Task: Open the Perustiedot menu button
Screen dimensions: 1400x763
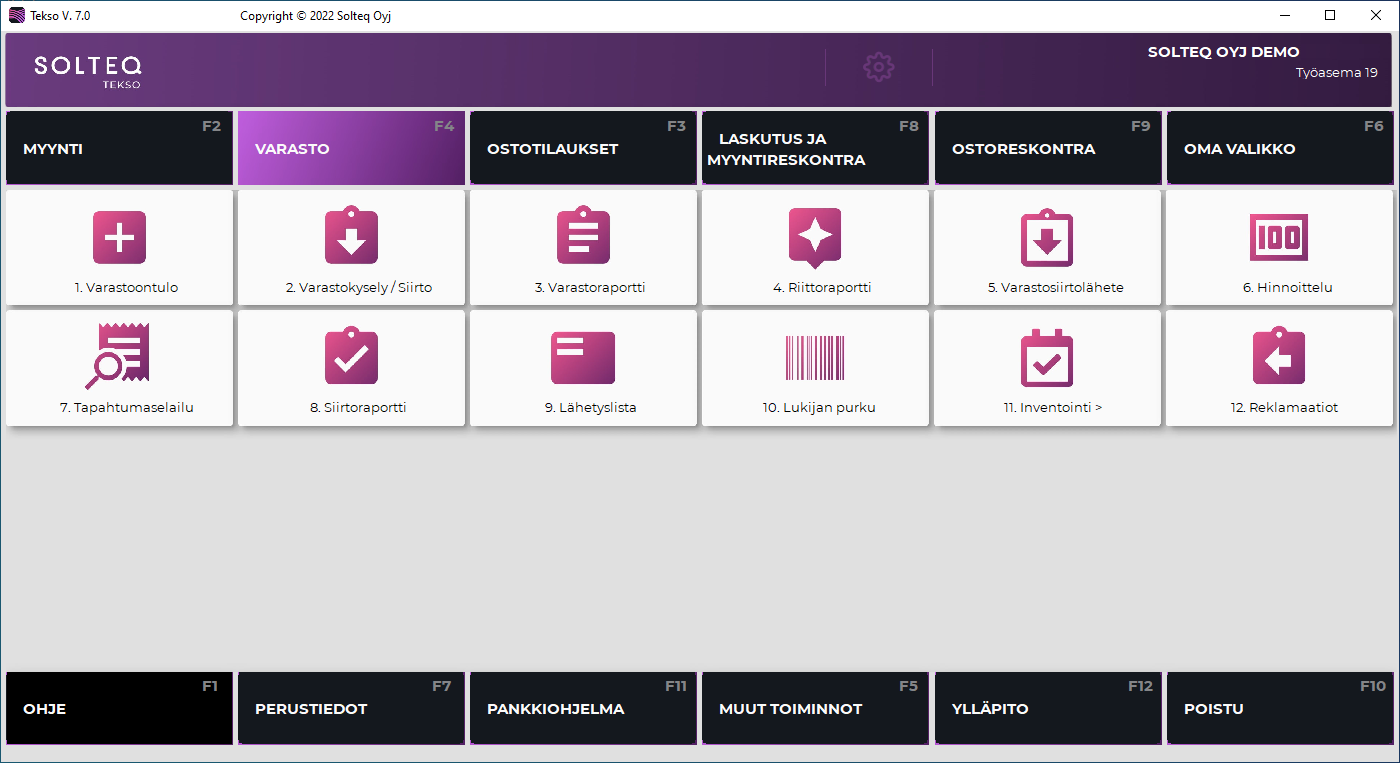Action: [351, 708]
